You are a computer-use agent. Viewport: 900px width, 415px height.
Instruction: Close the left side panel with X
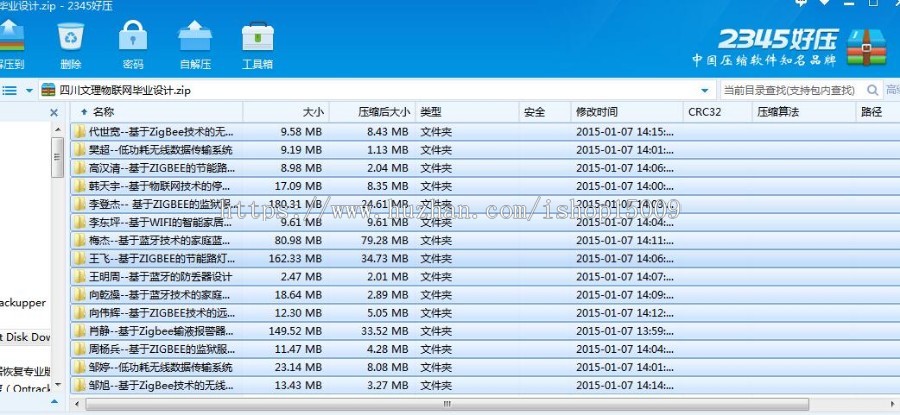pyautogui.click(x=54, y=113)
